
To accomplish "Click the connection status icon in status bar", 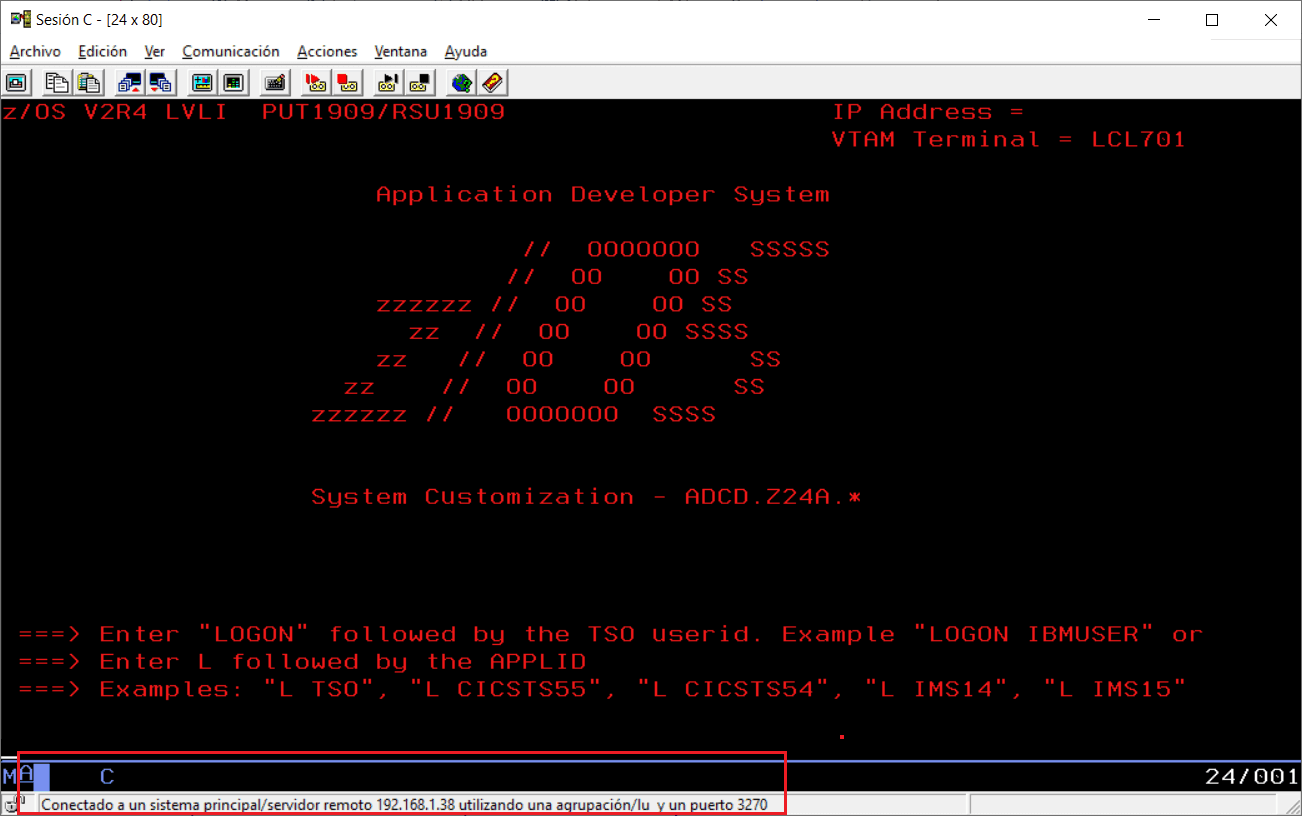I will pyautogui.click(x=14, y=802).
